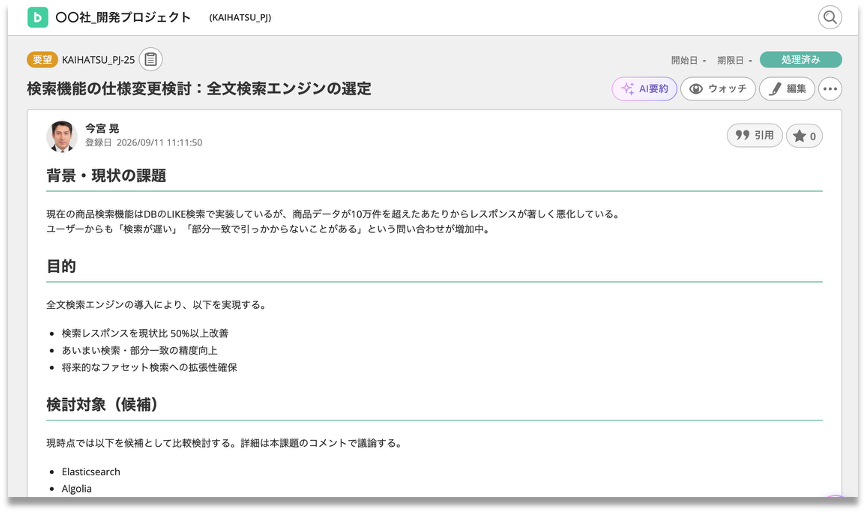Click the Algolia list item

[x=77, y=489]
